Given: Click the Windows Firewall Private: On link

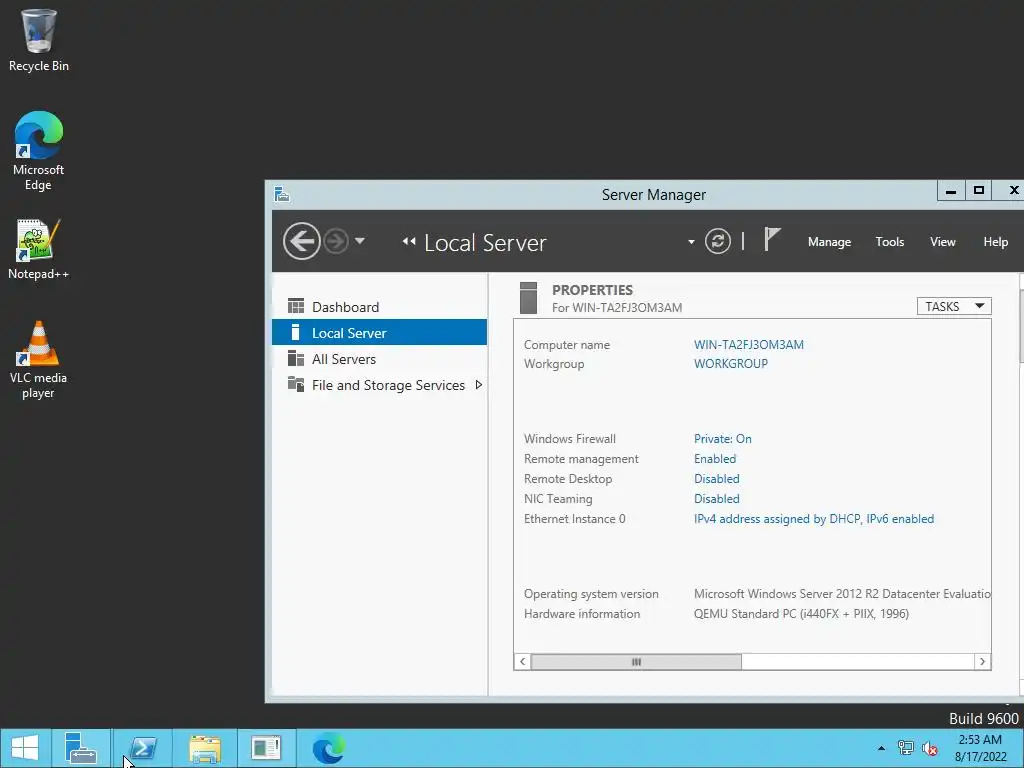Looking at the screenshot, I should point(722,438).
